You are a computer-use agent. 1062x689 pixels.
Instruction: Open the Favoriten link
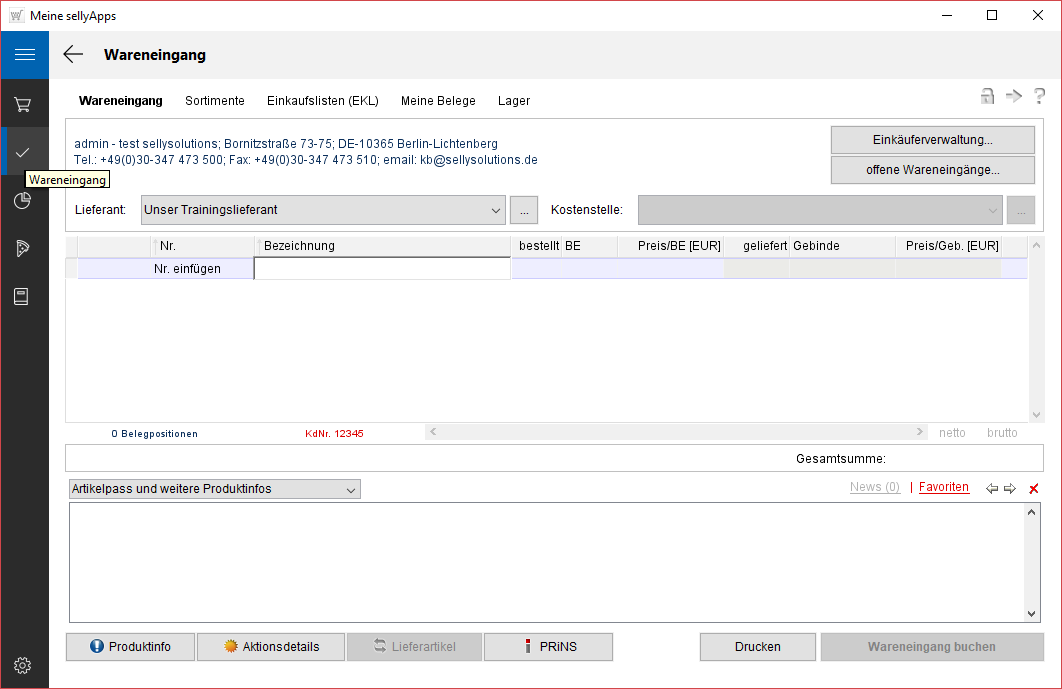tap(943, 487)
